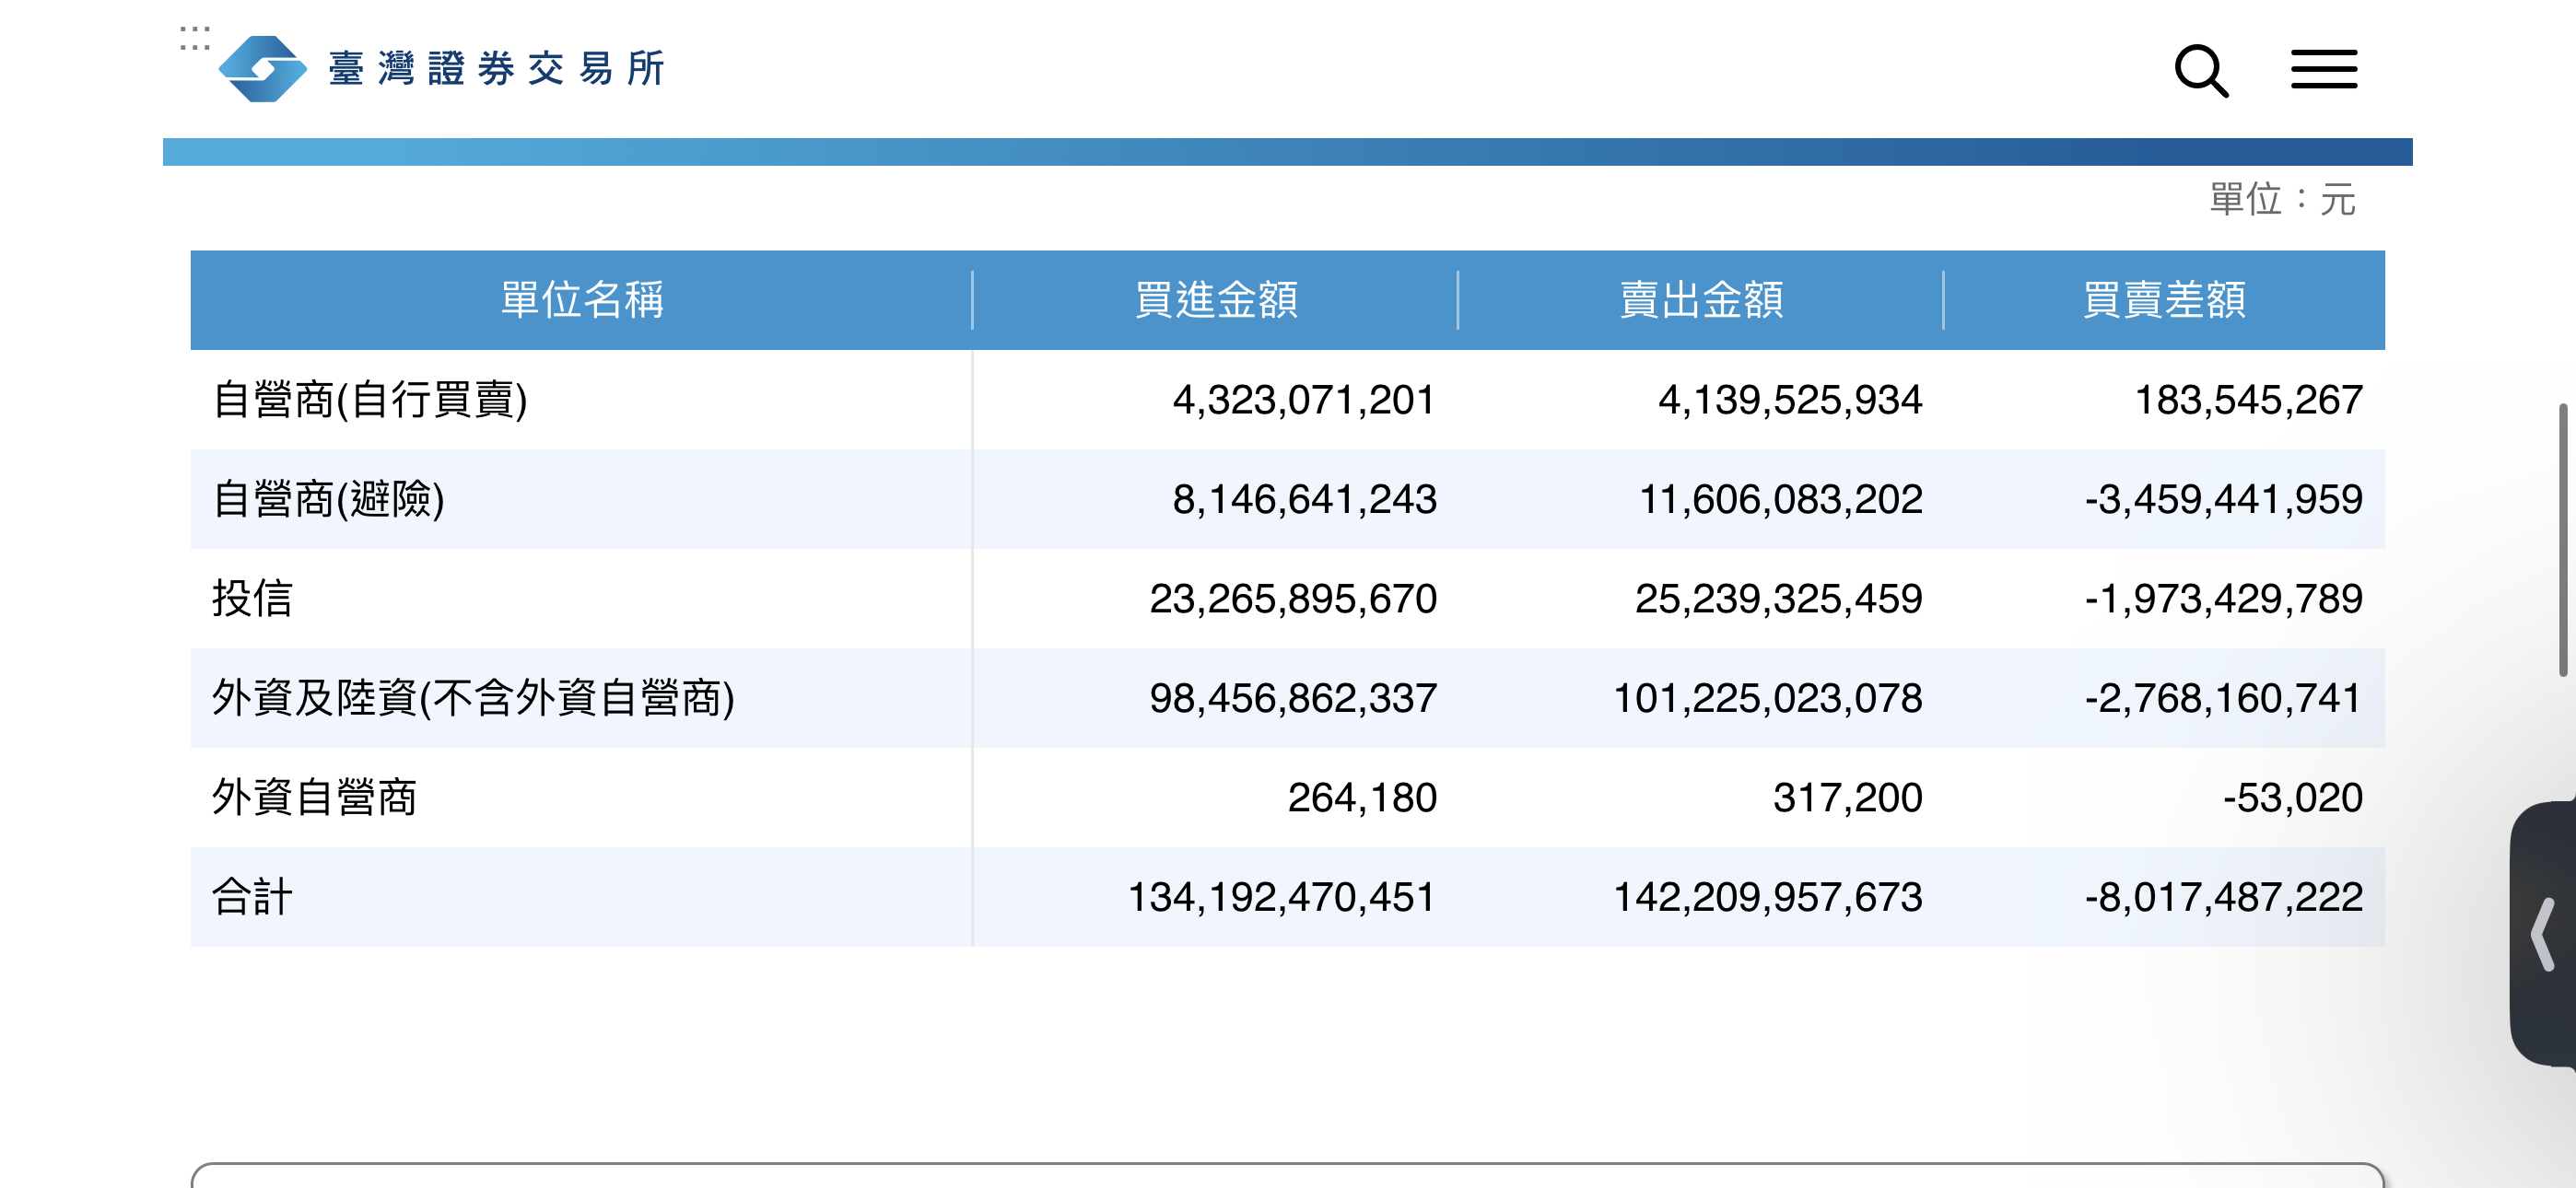Click buy amount 264,180

(x=1362, y=797)
